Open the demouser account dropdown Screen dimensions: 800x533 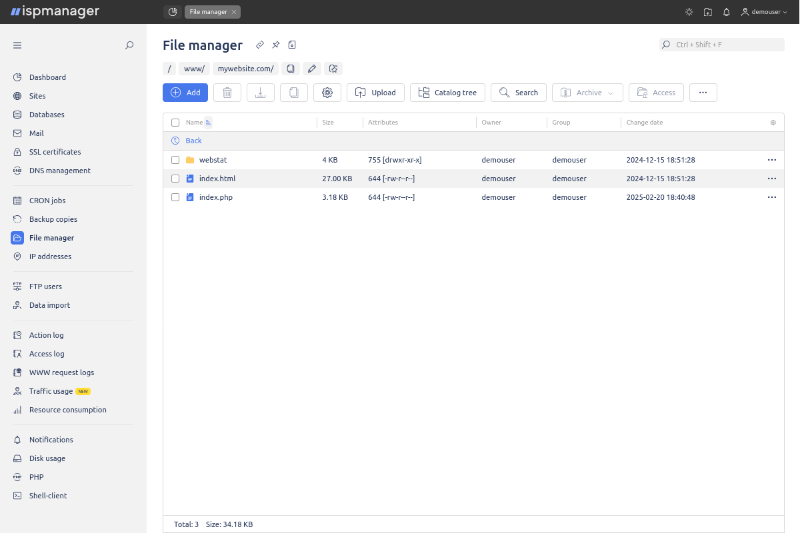764,12
